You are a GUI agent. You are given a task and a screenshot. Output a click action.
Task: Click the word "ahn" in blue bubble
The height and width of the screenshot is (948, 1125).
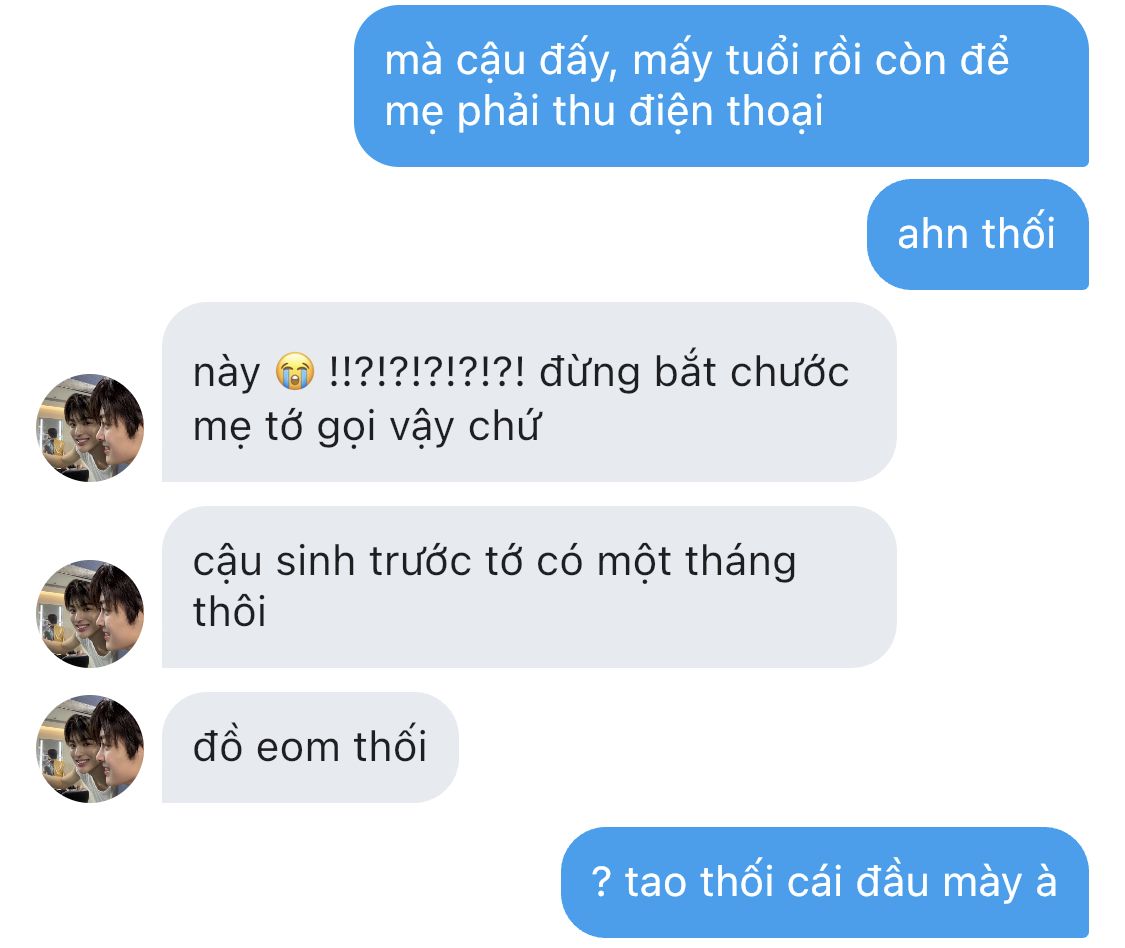(932, 234)
